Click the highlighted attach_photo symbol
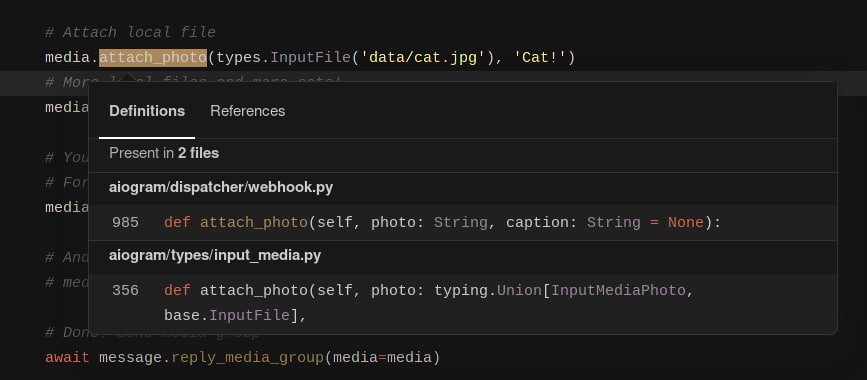 (153, 58)
